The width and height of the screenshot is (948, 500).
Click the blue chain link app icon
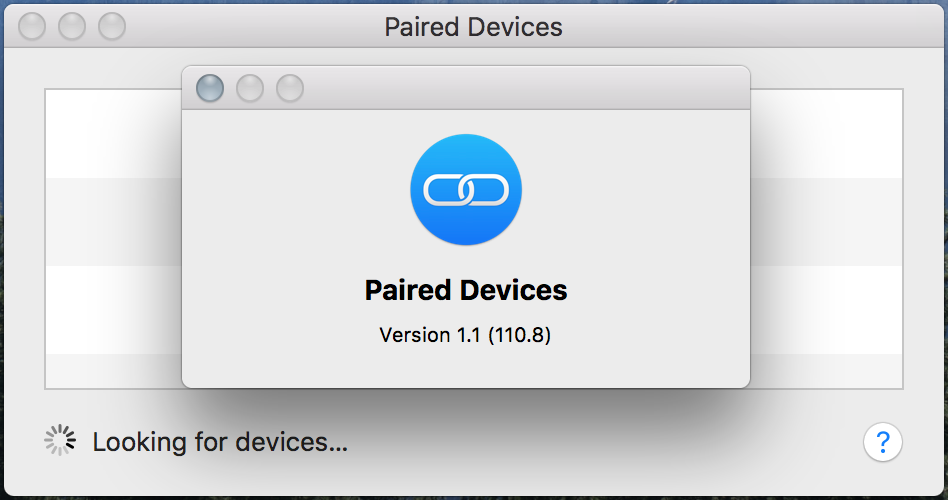(466, 190)
